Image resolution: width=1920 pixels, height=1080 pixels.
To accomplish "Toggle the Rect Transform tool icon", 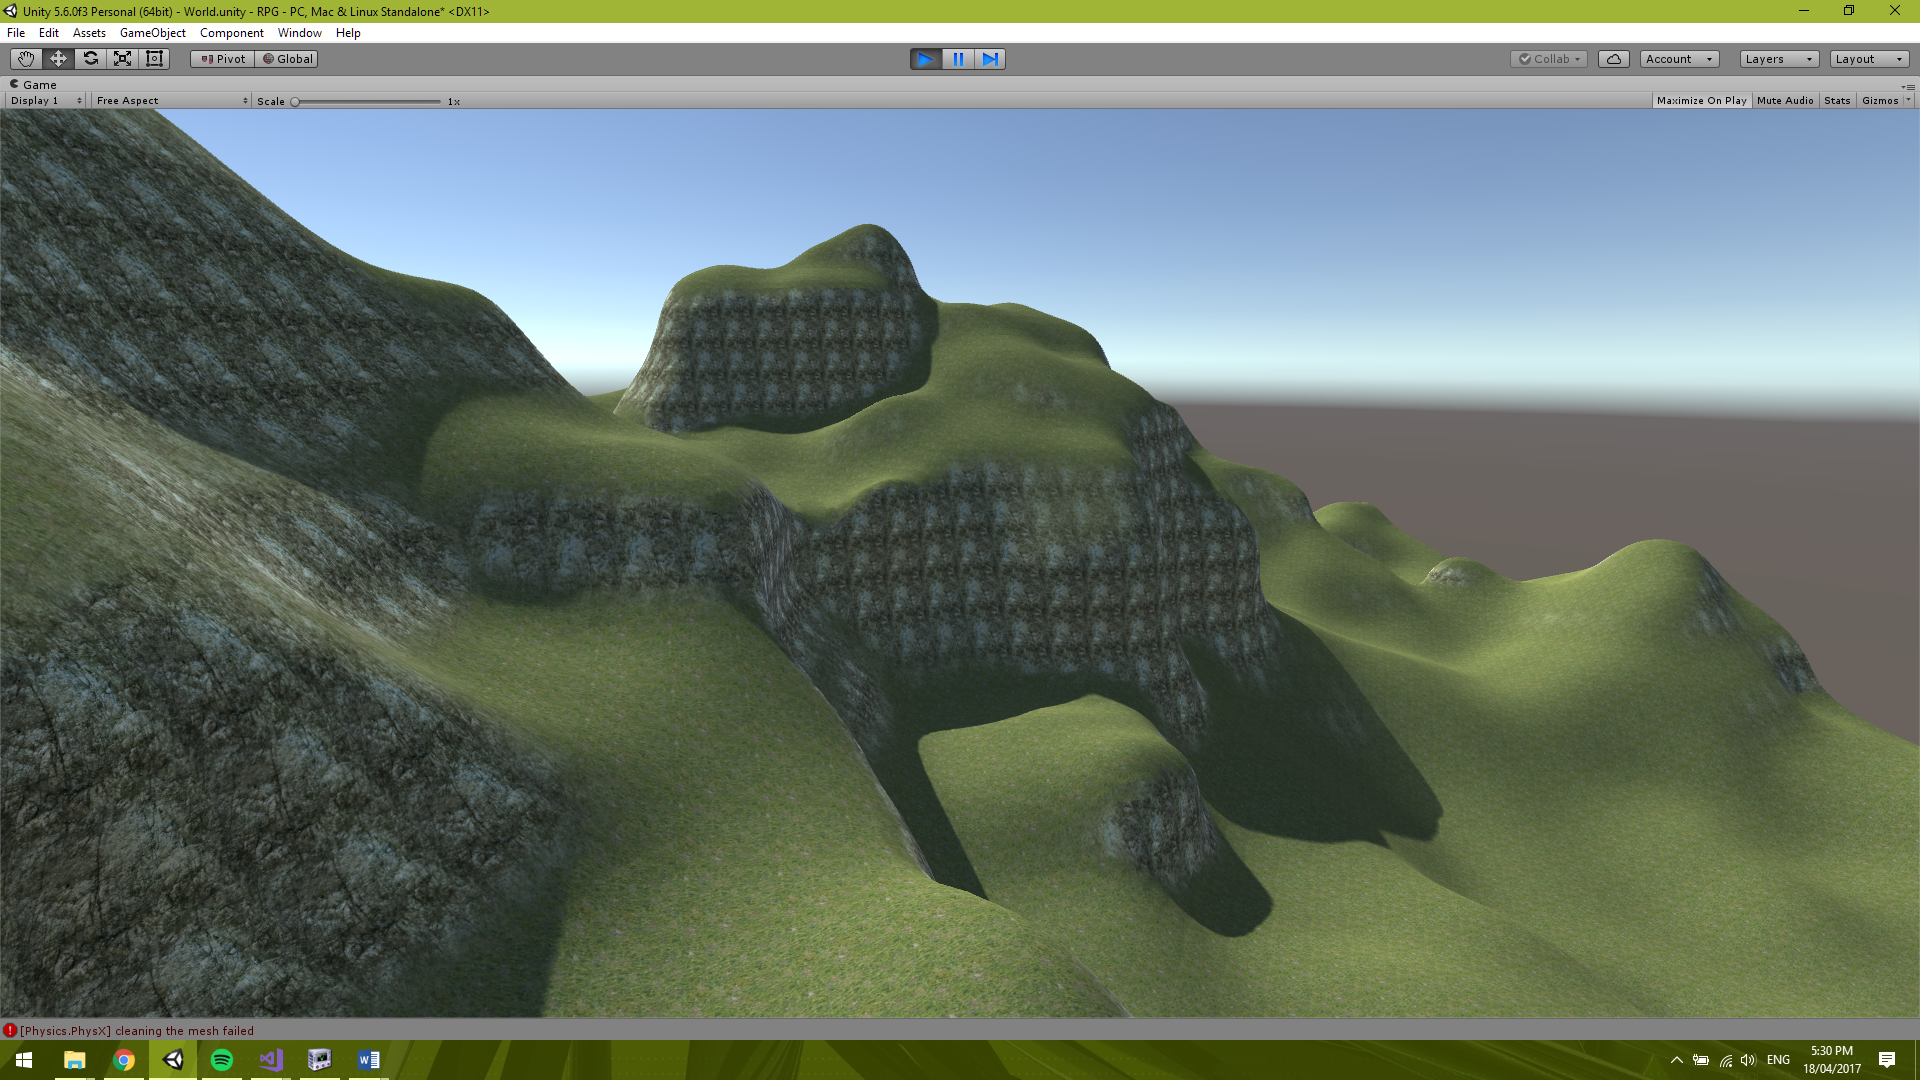I will 154,58.
